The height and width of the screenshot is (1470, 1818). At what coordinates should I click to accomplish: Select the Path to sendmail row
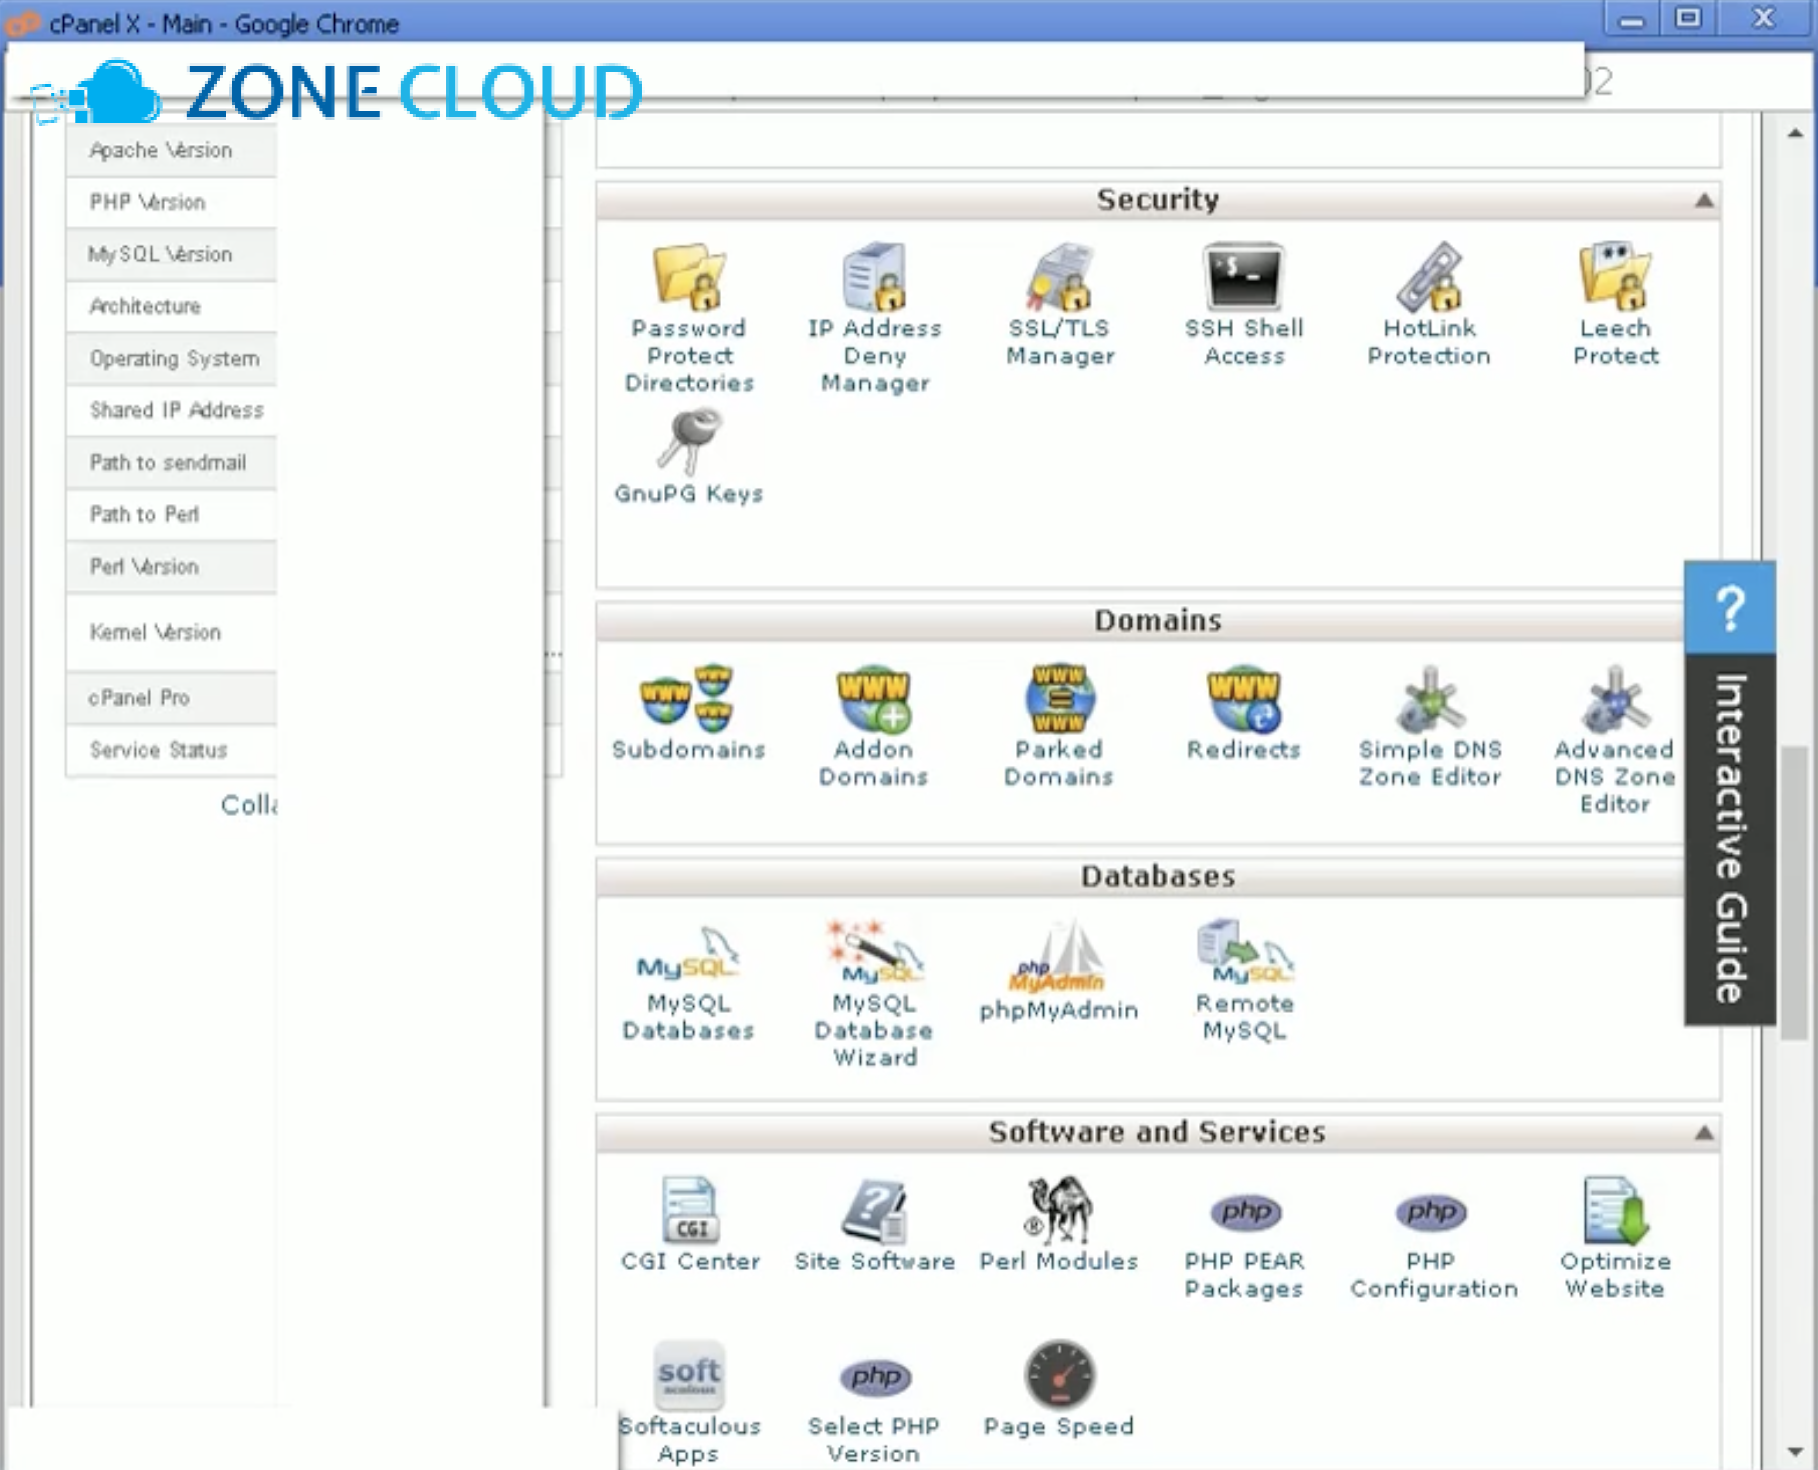coord(171,462)
